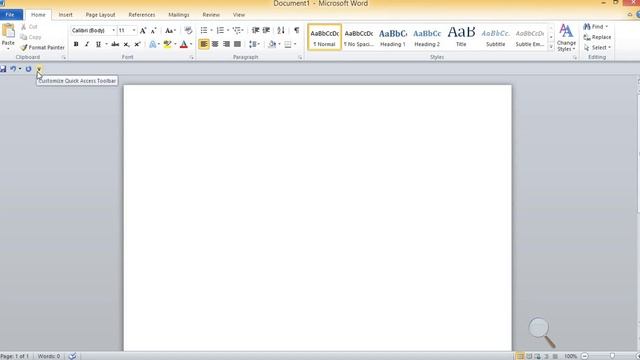Click the Change Styles button

click(566, 38)
